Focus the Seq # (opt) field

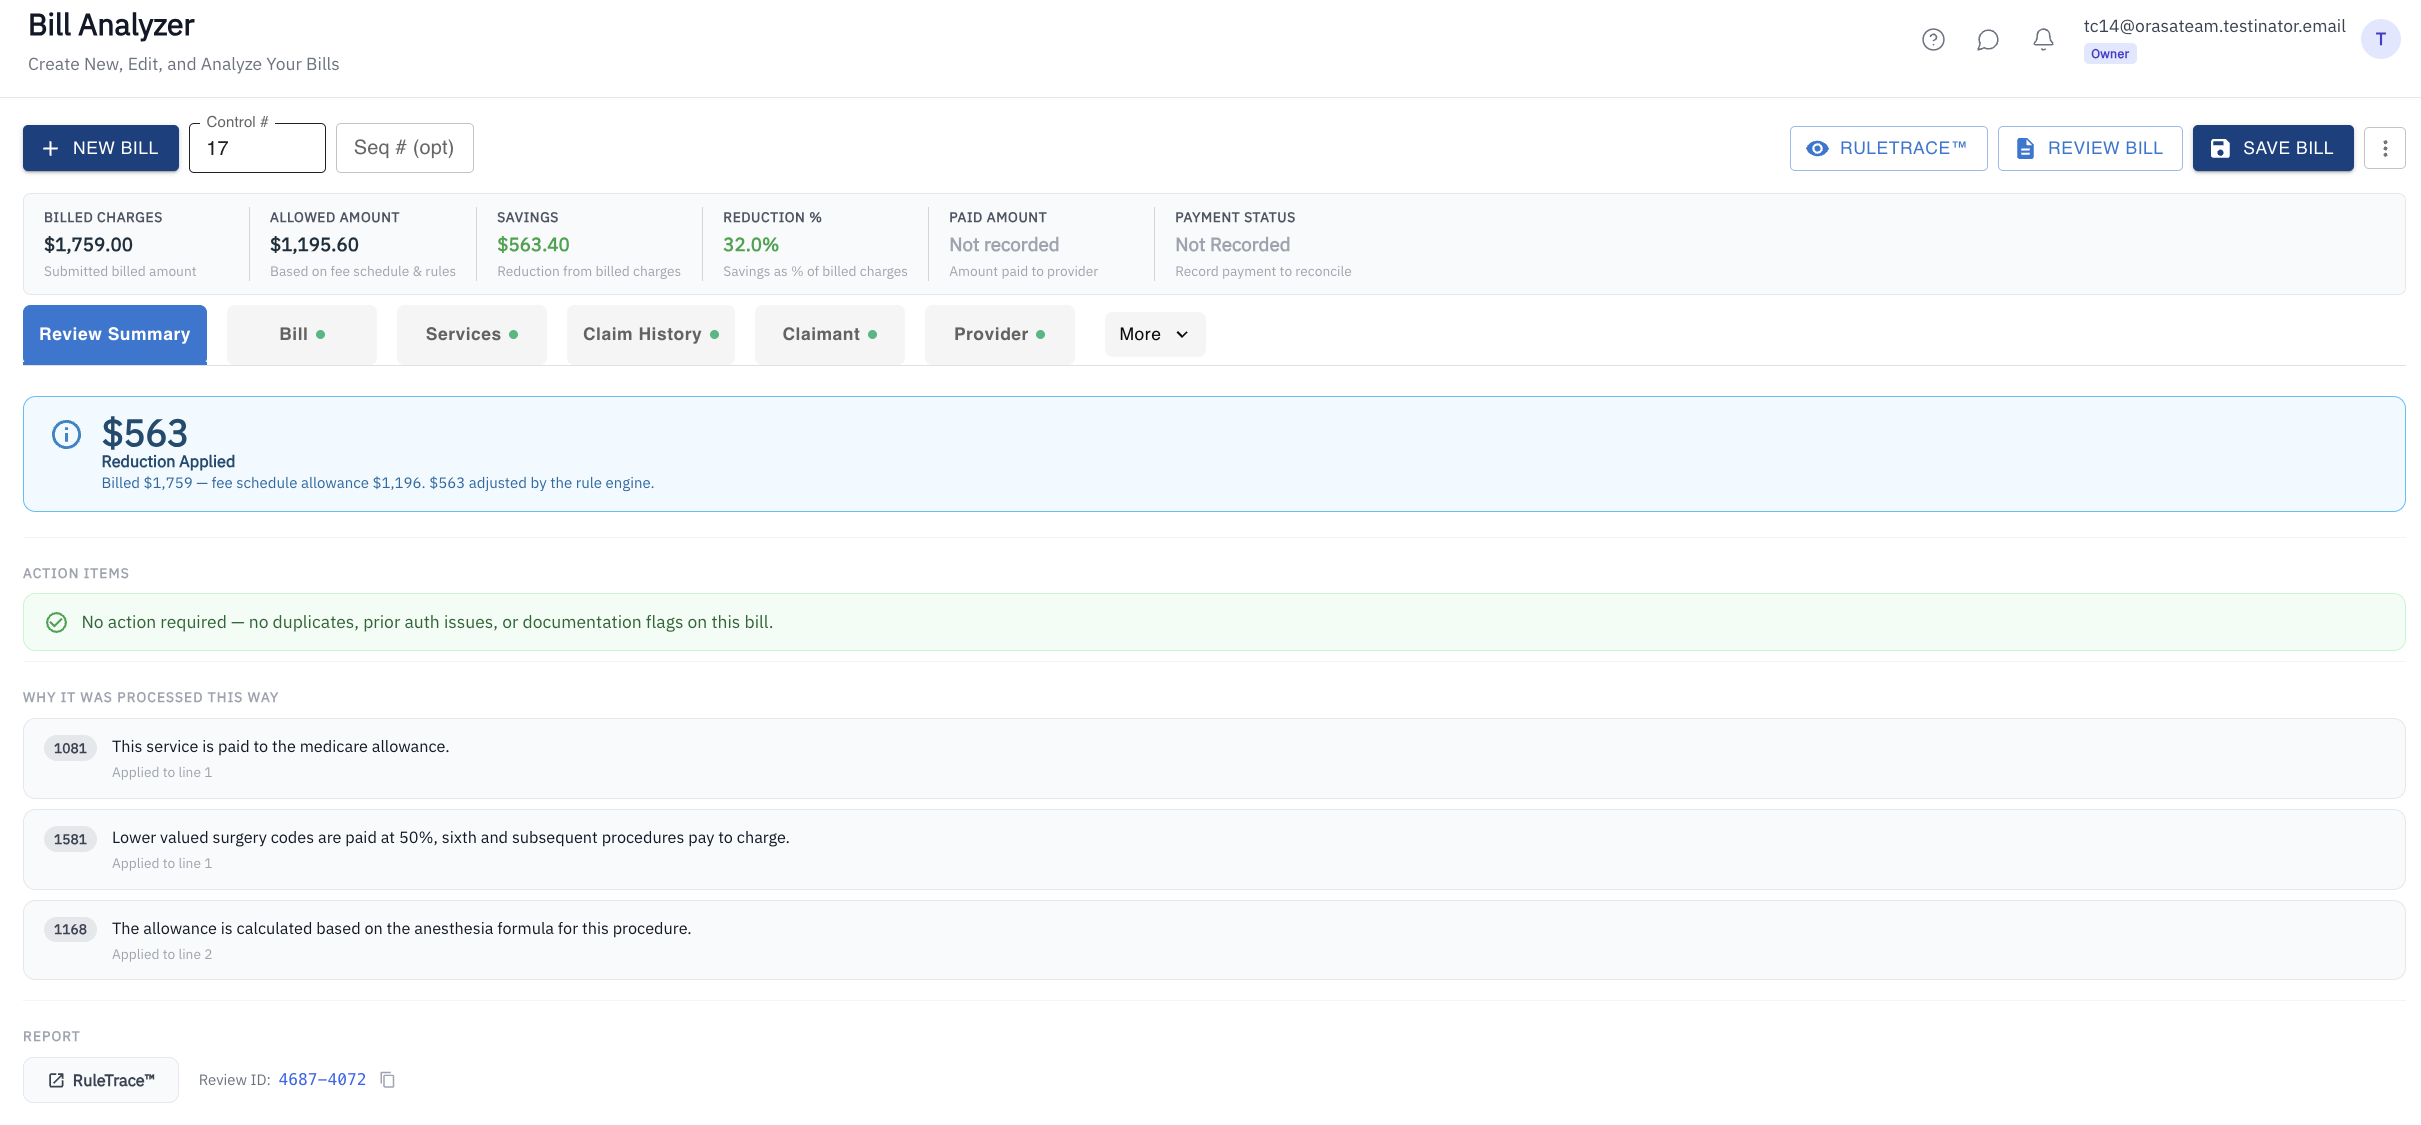[404, 148]
